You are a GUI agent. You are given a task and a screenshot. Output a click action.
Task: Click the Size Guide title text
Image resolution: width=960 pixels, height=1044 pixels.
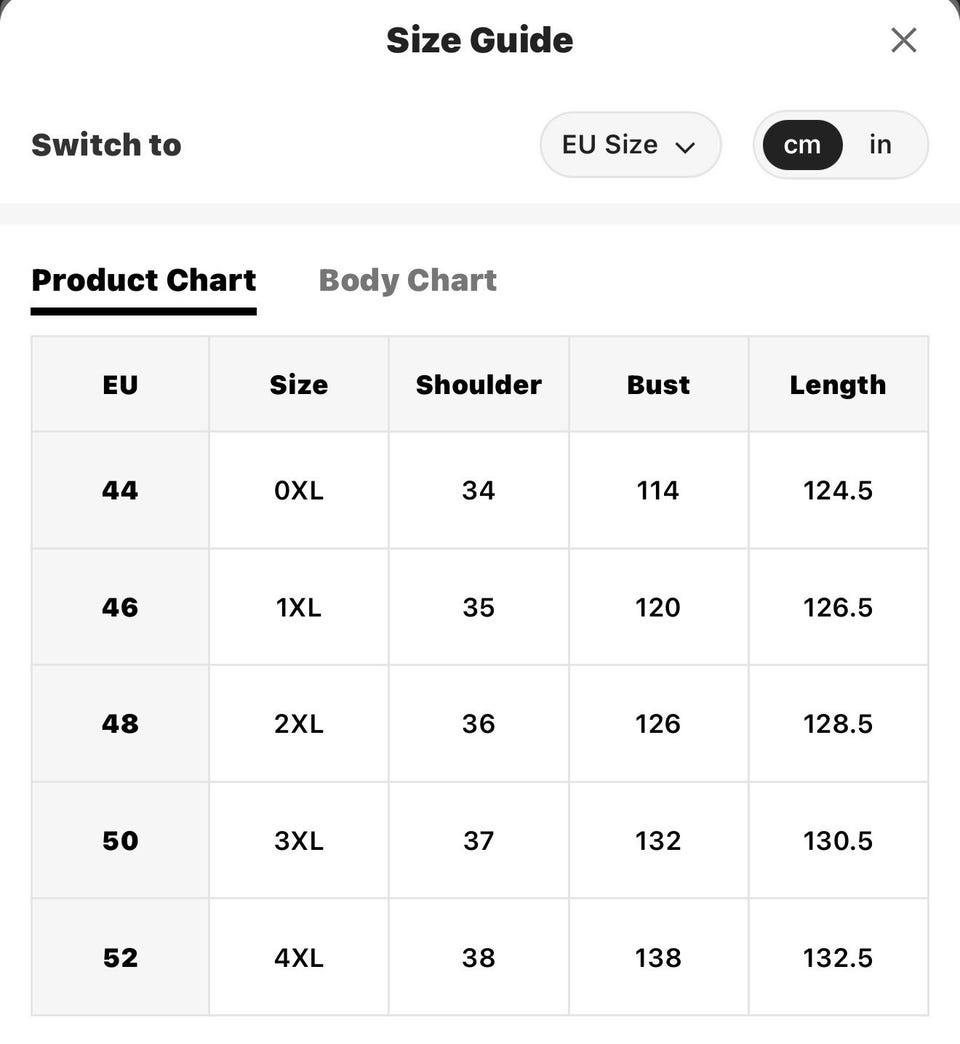coord(479,40)
